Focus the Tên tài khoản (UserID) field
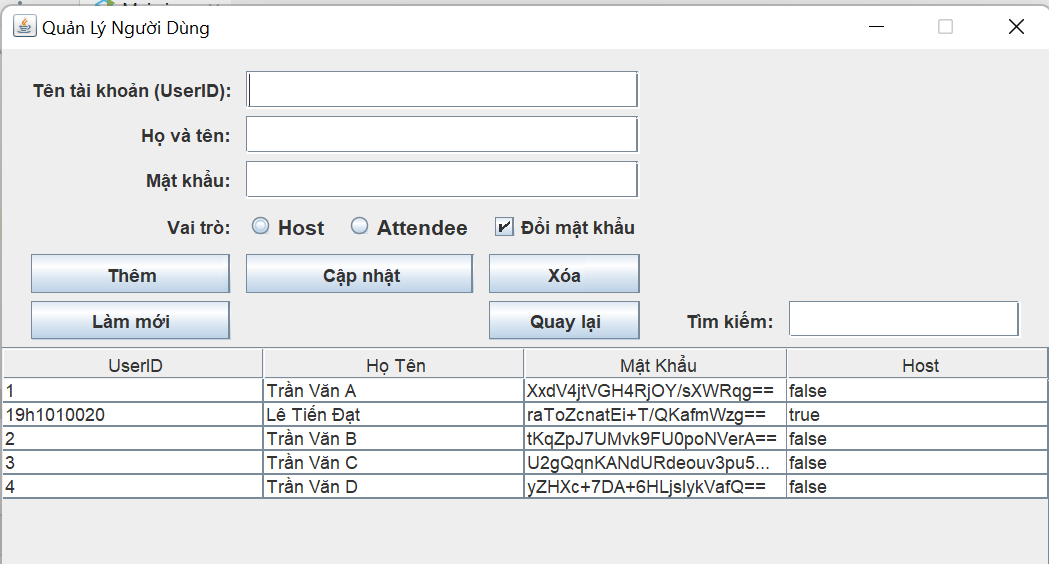Screen dimensions: 1049x564 click(x=442, y=90)
